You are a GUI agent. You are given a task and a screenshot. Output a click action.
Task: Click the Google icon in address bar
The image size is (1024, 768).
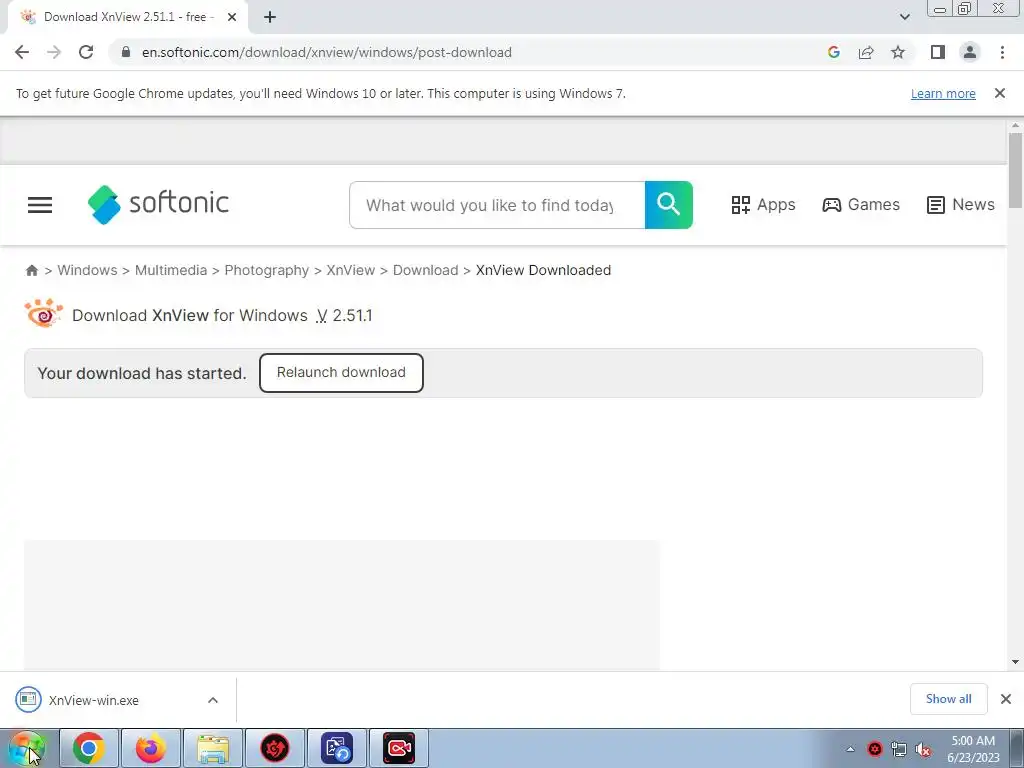(x=833, y=52)
